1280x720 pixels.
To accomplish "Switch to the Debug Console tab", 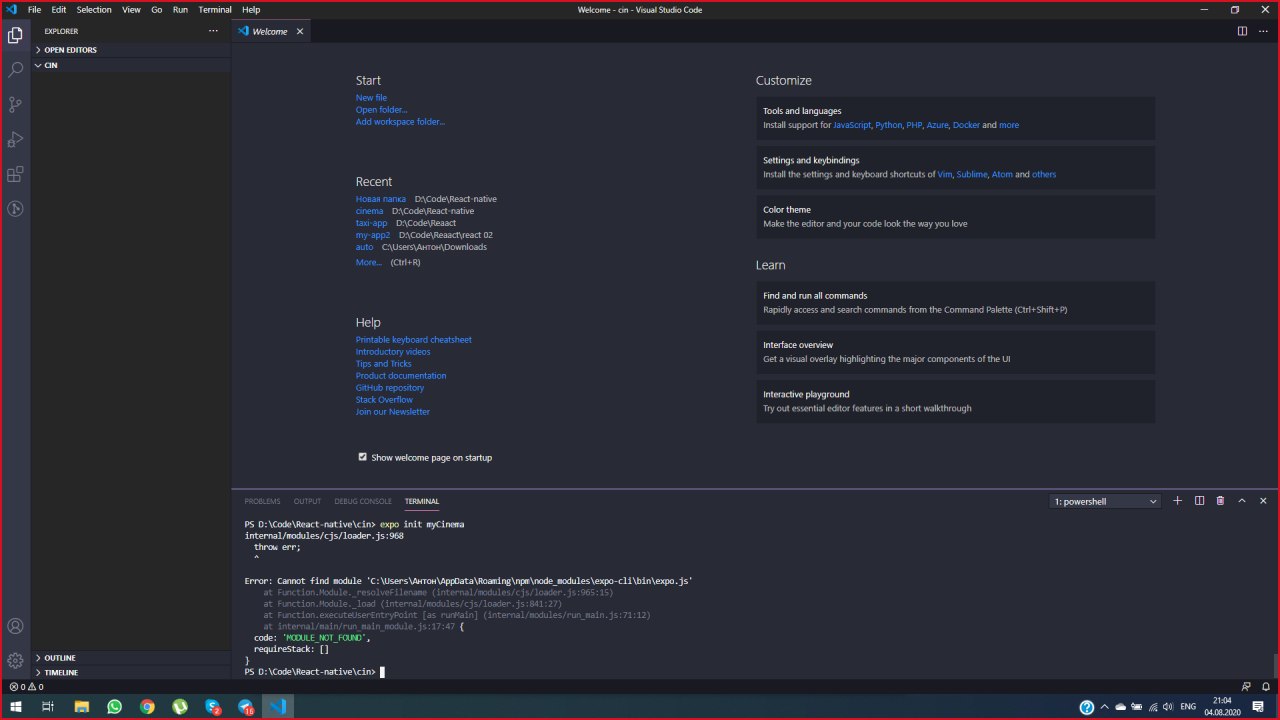I will tap(363, 501).
